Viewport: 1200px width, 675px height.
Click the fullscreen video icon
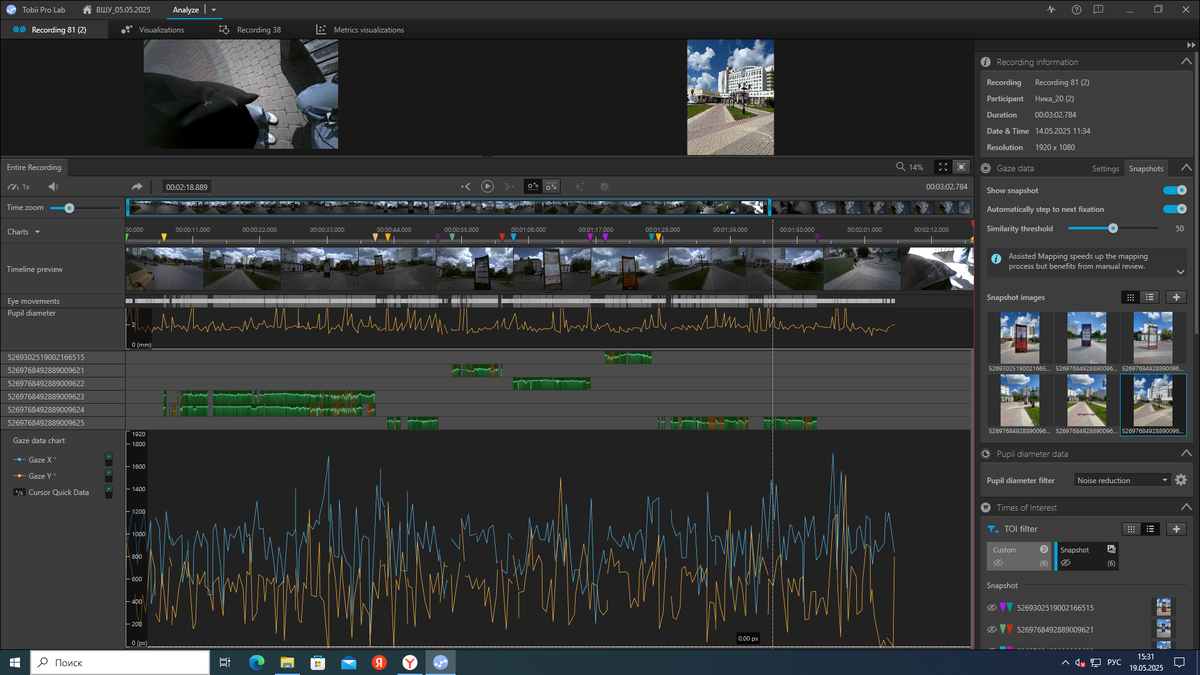click(x=942, y=167)
